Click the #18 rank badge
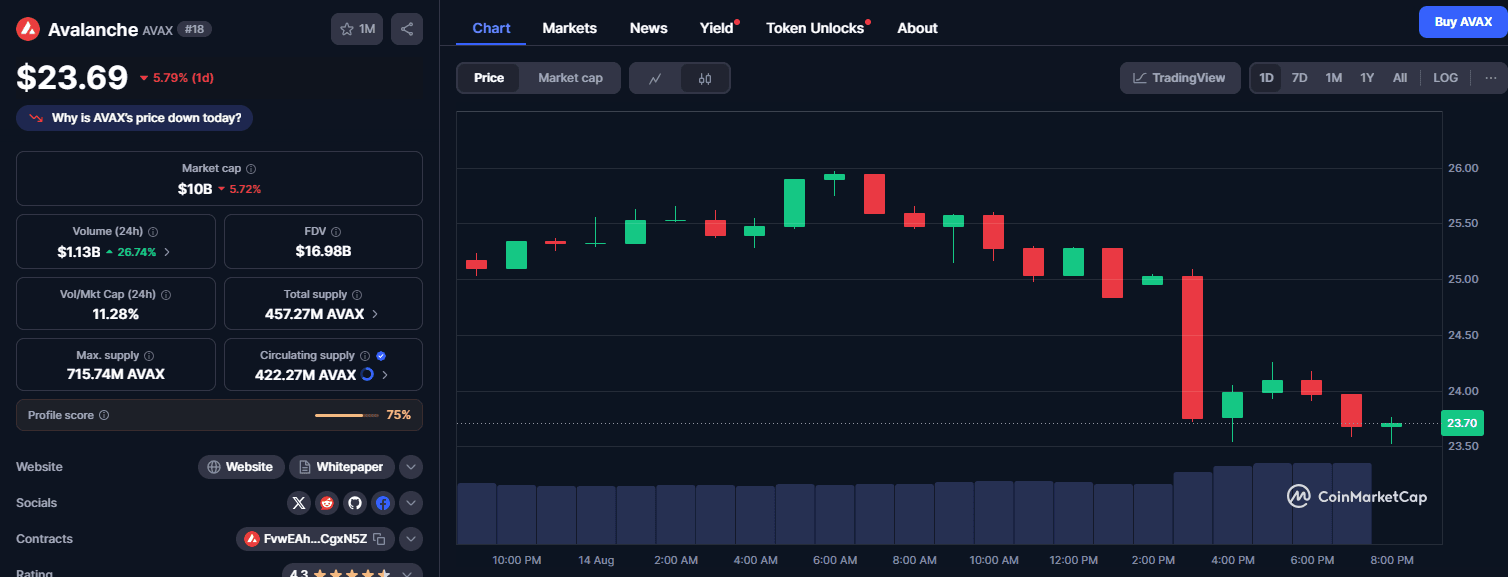Viewport: 1508px width, 577px height. [194, 29]
